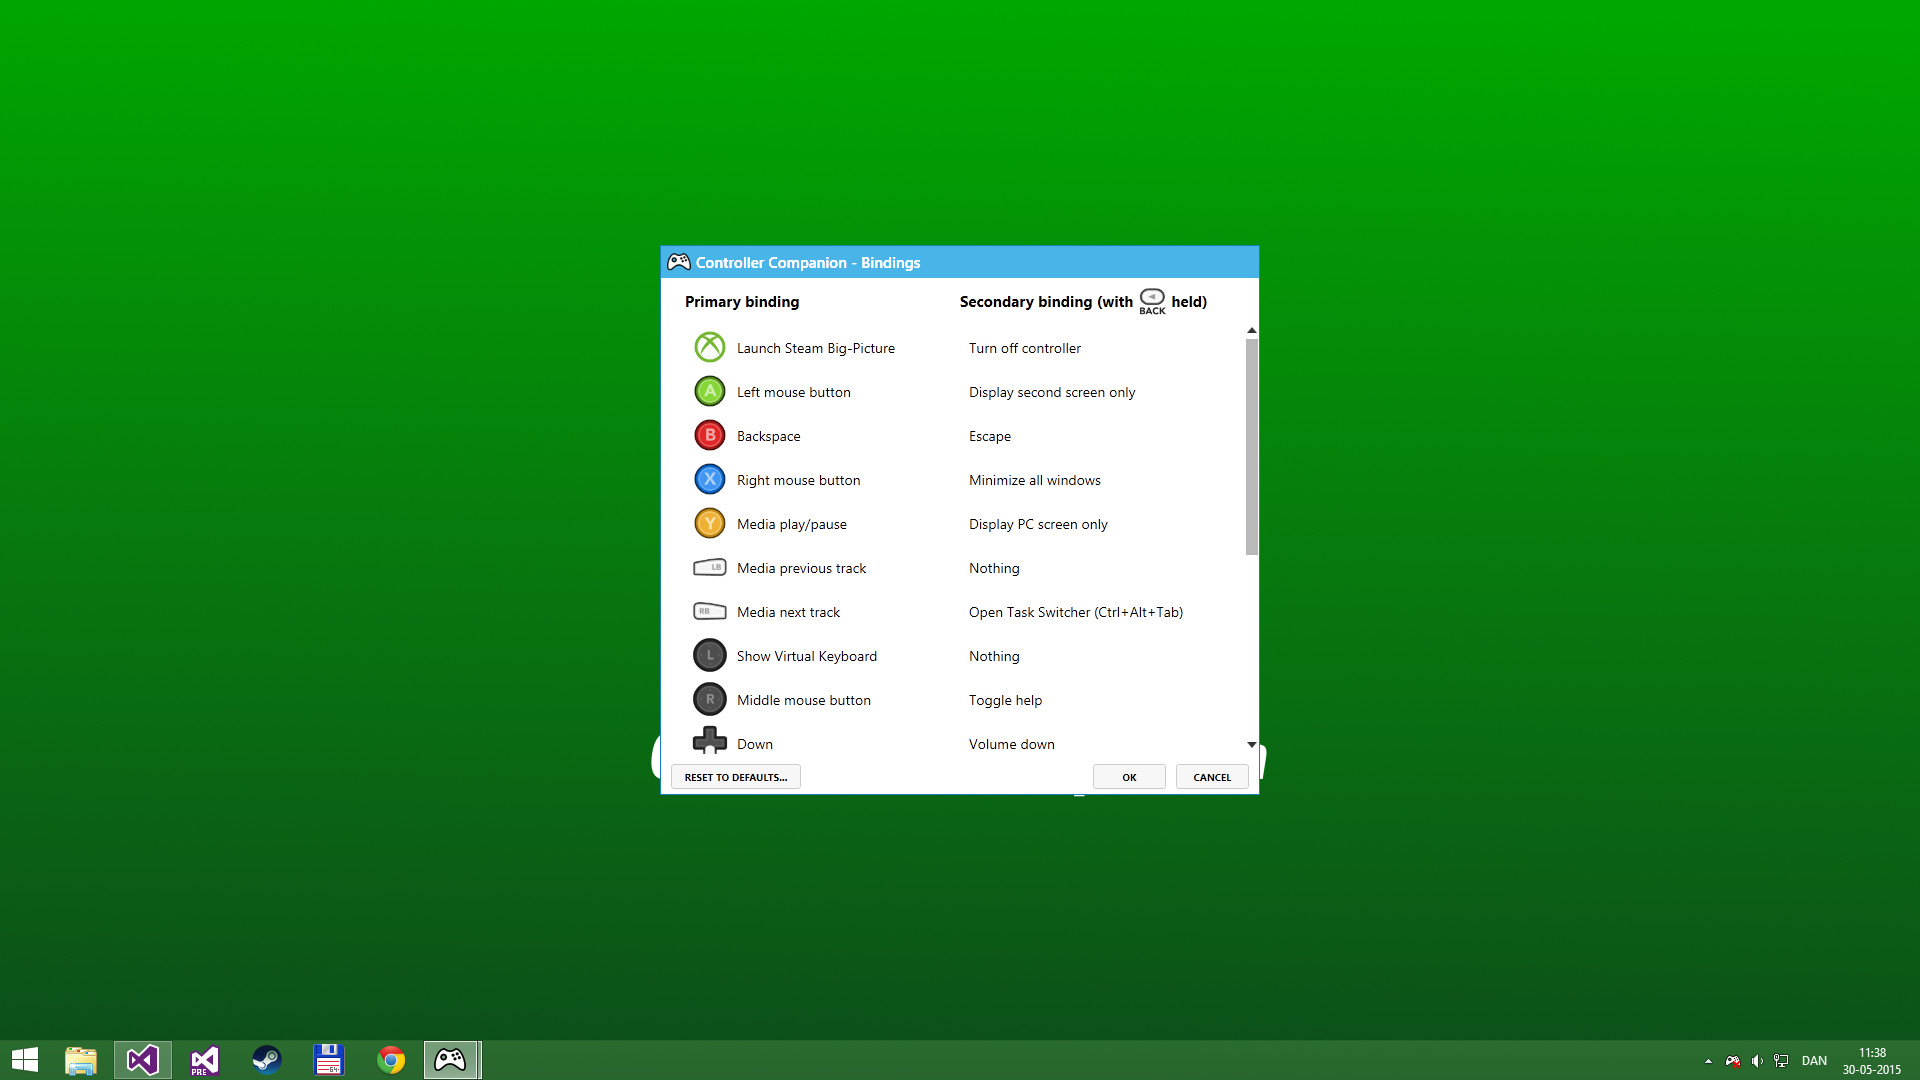This screenshot has width=1920, height=1080.
Task: Cancel the bindings dialog
Action: click(1212, 776)
